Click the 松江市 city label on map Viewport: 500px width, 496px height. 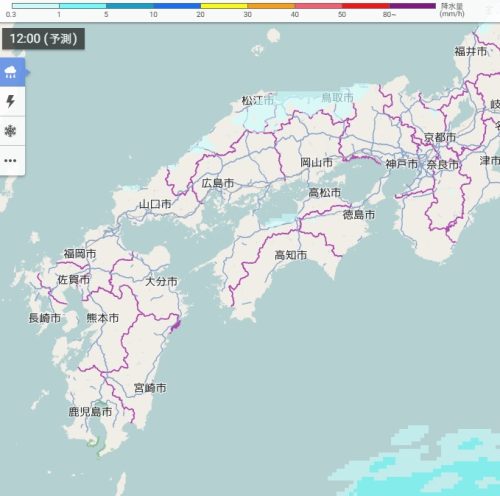pos(258,100)
